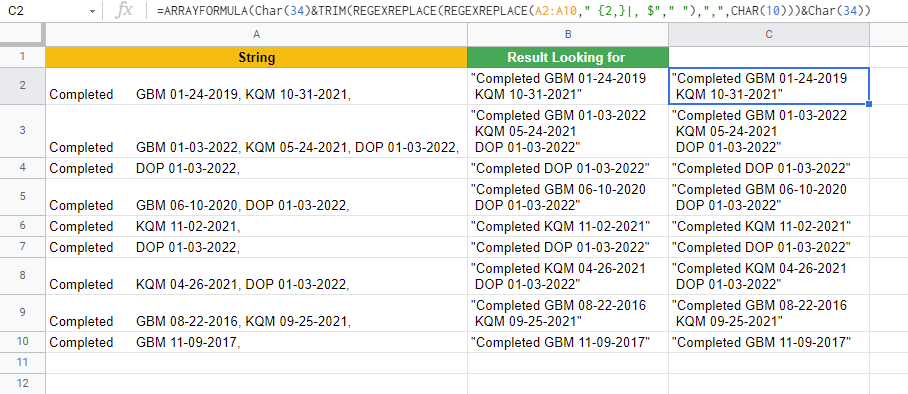Screen dimensions: 908x394
Task: Select cell A6 Completed KQM 11-02-2021,
Action: point(257,226)
